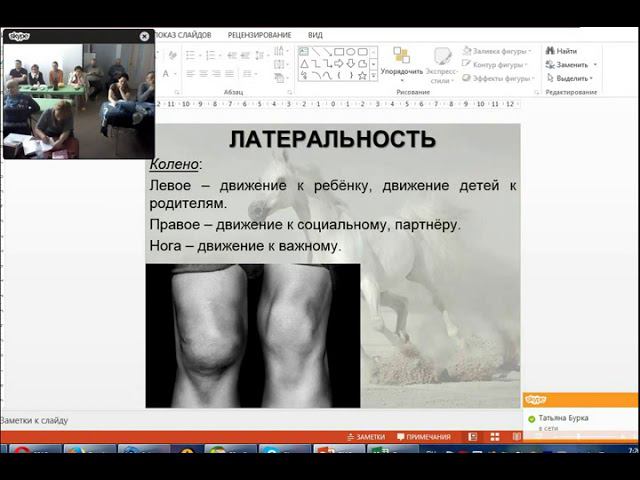Viewport: 640px width, 480px height.
Task: Increase the list indent level
Action: (x=245, y=55)
